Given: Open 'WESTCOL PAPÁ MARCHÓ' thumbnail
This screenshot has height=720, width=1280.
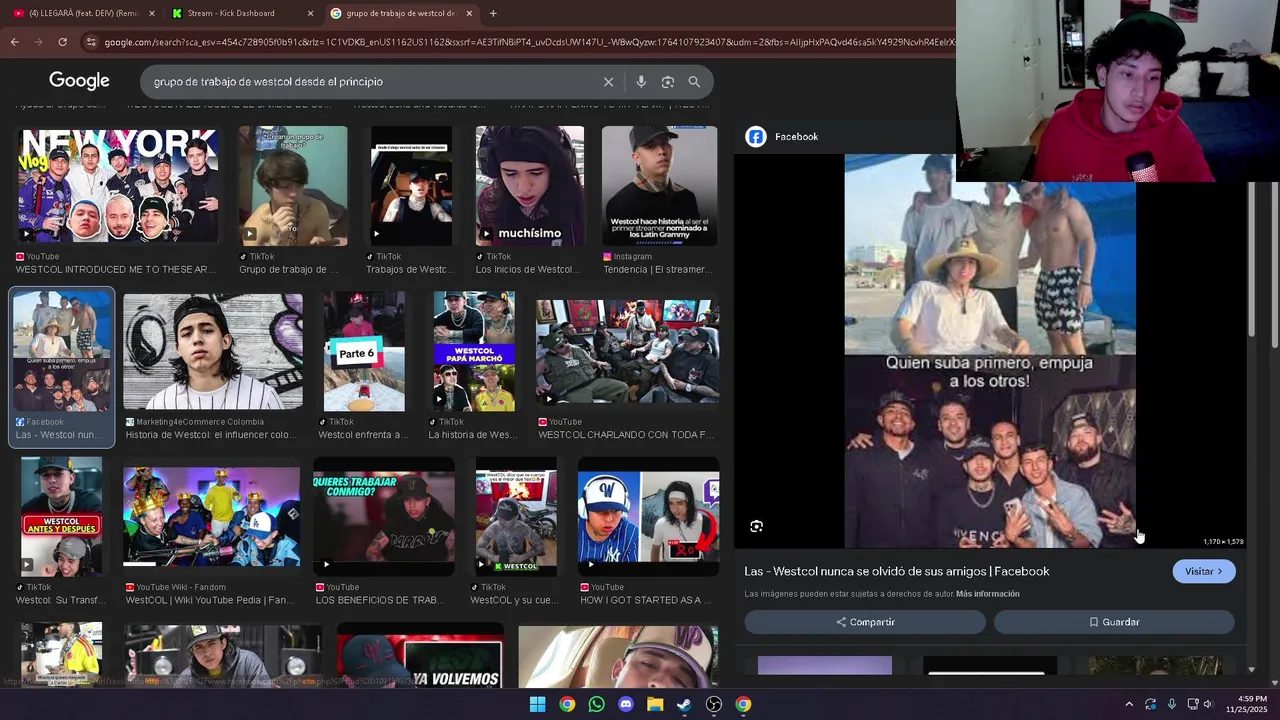Looking at the screenshot, I should point(474,351).
